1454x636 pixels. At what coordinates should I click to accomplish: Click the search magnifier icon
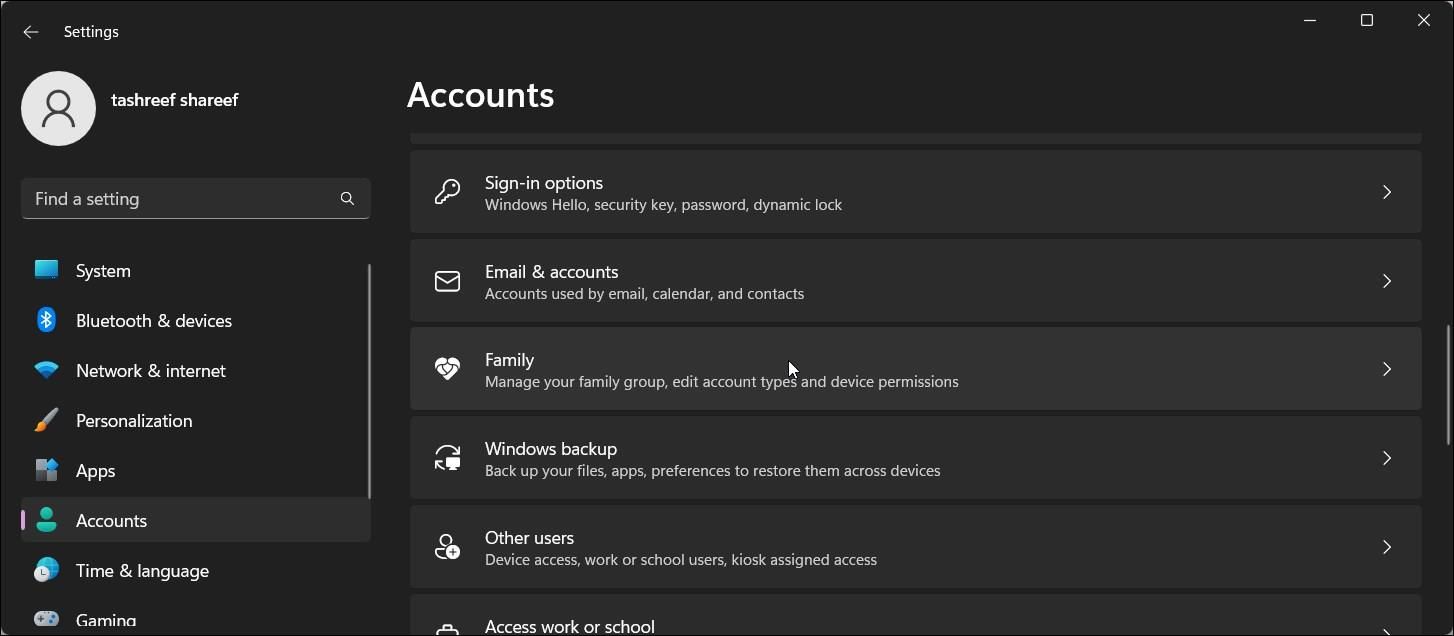(x=347, y=199)
